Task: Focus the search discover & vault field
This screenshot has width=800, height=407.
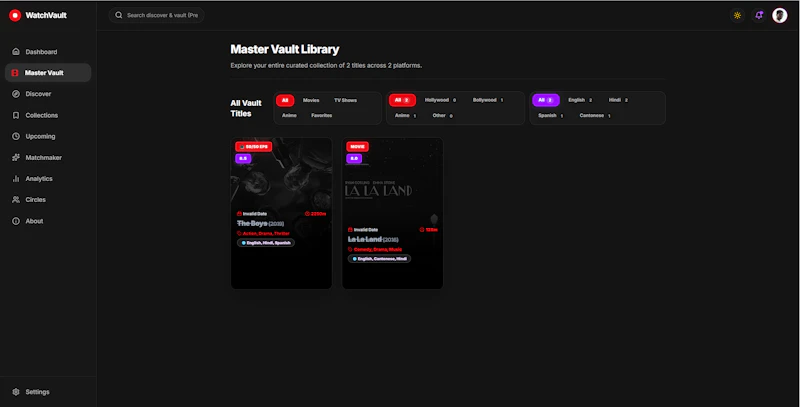Action: point(156,15)
